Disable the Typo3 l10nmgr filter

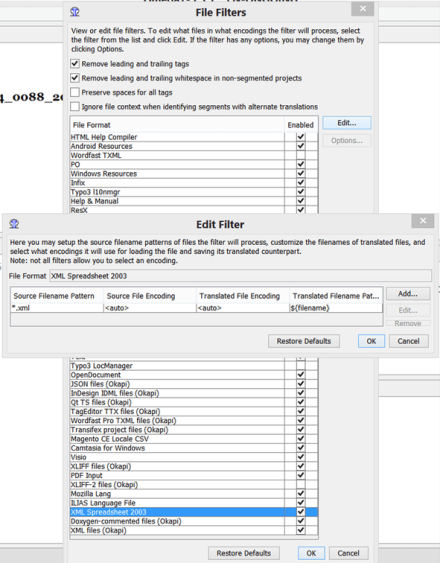coord(301,192)
